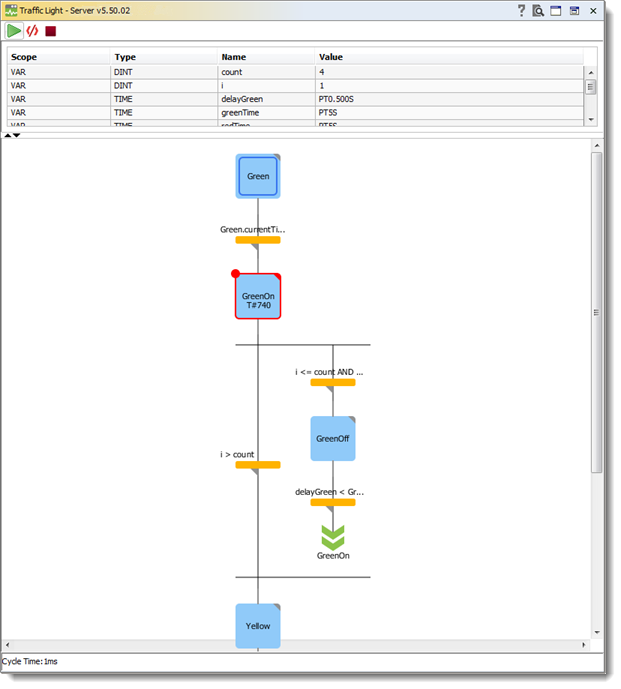621x689 pixels.
Task: Click the Green.currentTi... transition bar
Action: coord(258,240)
